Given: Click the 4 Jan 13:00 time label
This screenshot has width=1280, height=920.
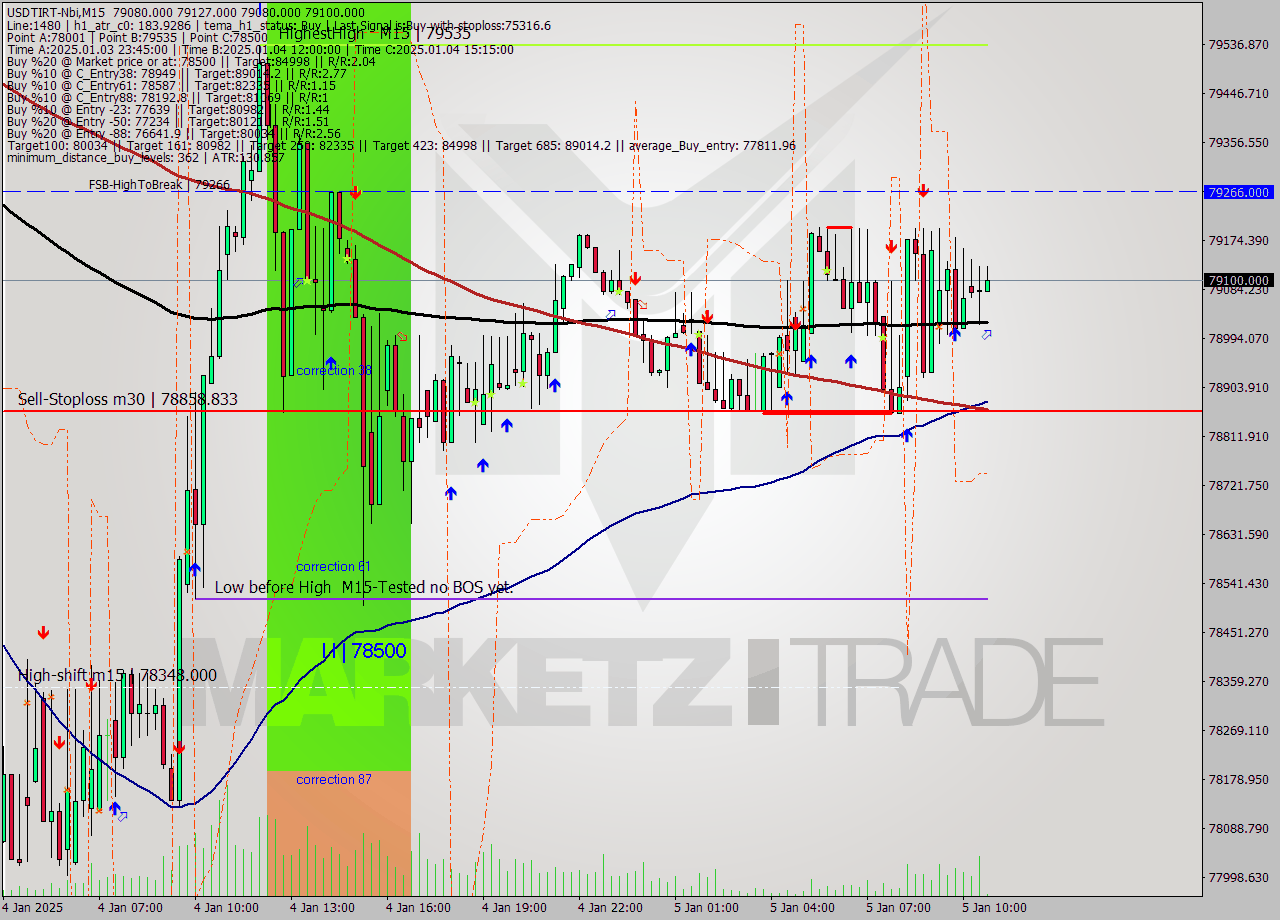Looking at the screenshot, I should (322, 908).
